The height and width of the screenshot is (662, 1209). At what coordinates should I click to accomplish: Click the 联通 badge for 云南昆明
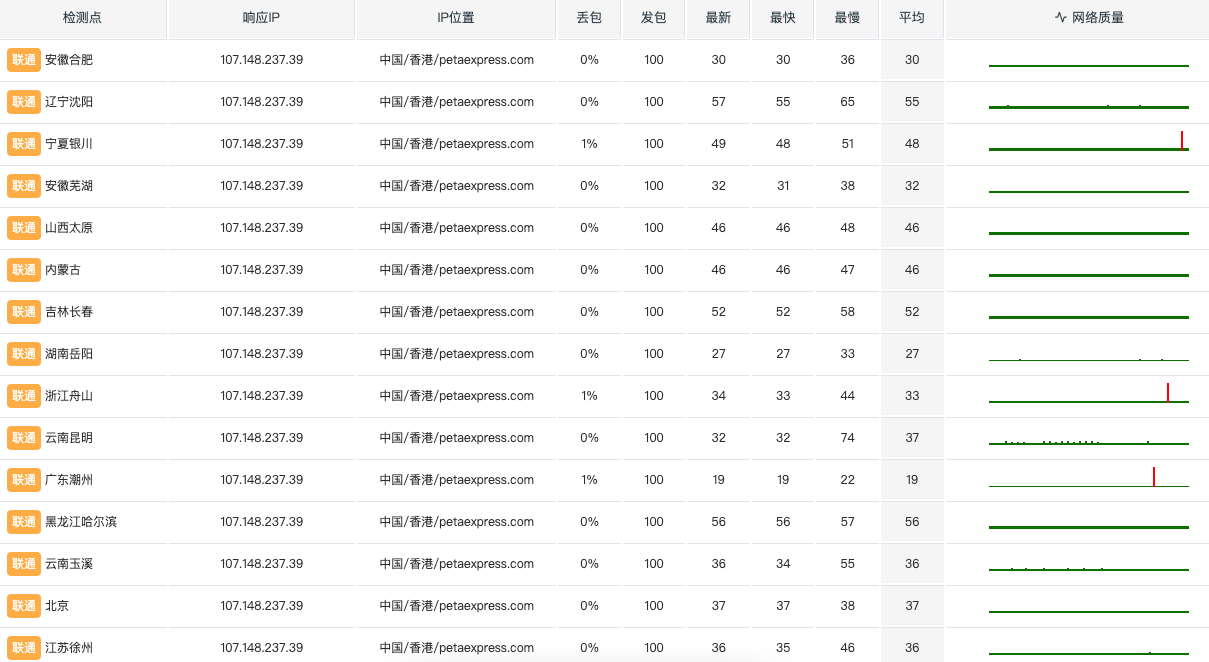(x=24, y=438)
